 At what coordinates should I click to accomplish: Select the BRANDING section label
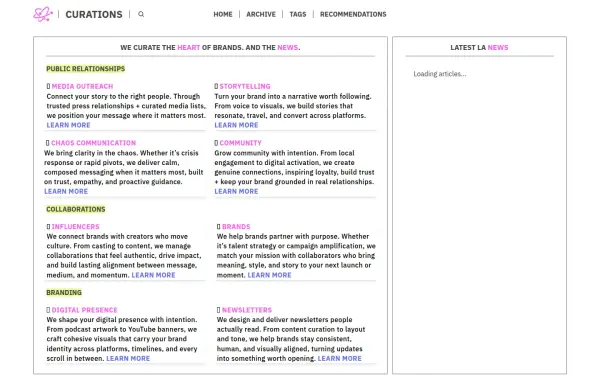click(64, 293)
